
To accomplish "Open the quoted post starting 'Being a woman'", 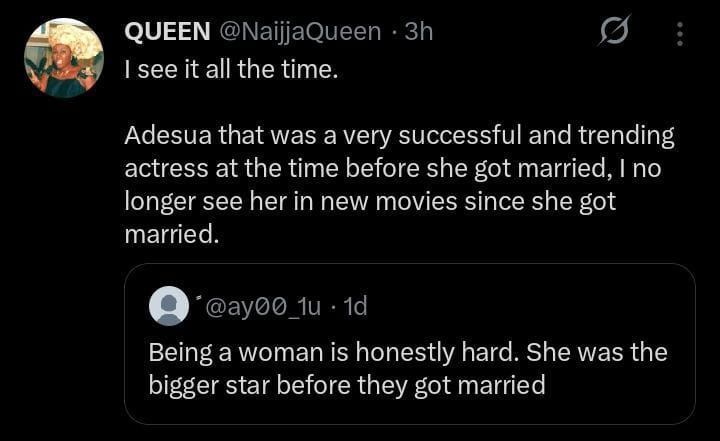I will [x=408, y=368].
